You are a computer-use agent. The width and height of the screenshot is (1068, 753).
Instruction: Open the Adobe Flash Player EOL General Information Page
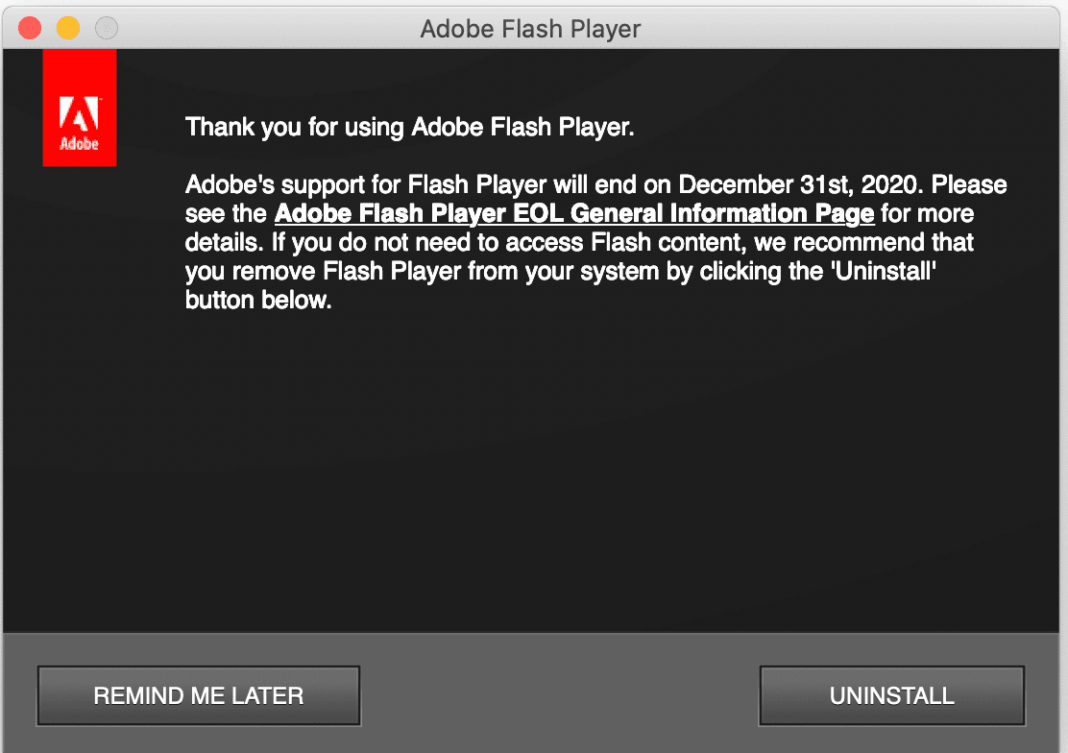coord(575,213)
